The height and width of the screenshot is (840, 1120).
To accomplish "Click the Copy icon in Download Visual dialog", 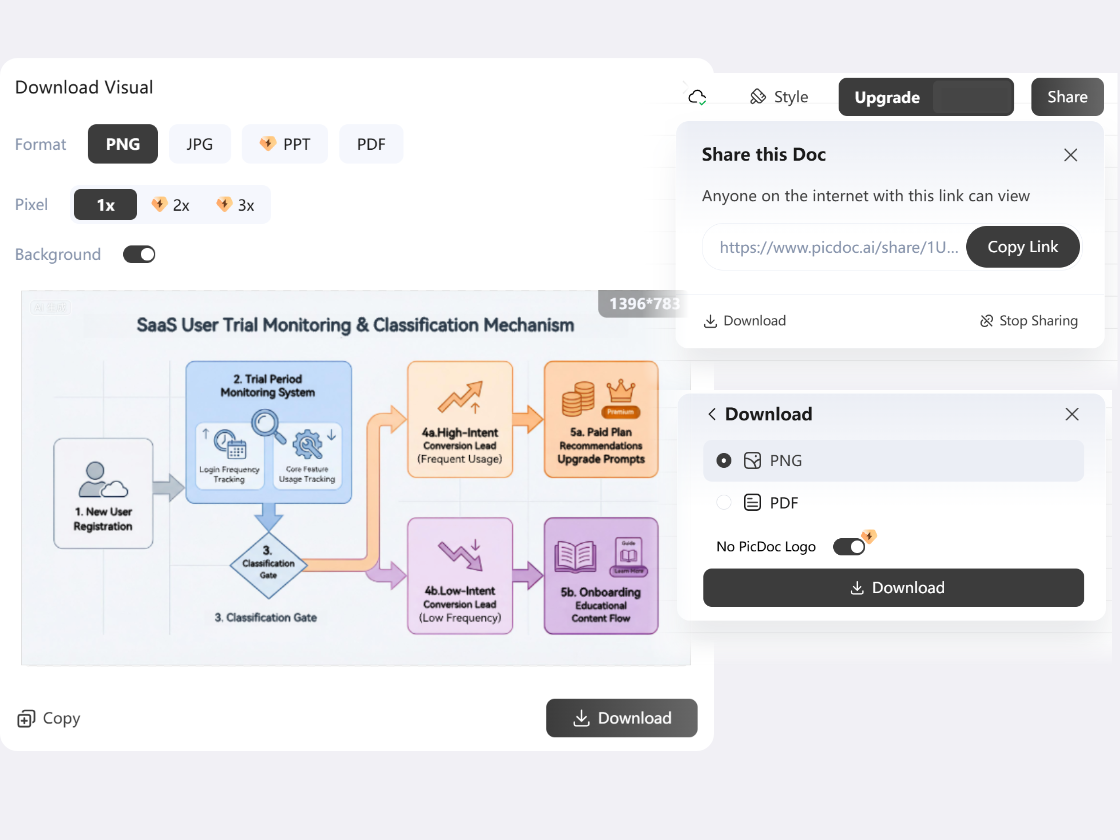I will (x=25, y=718).
